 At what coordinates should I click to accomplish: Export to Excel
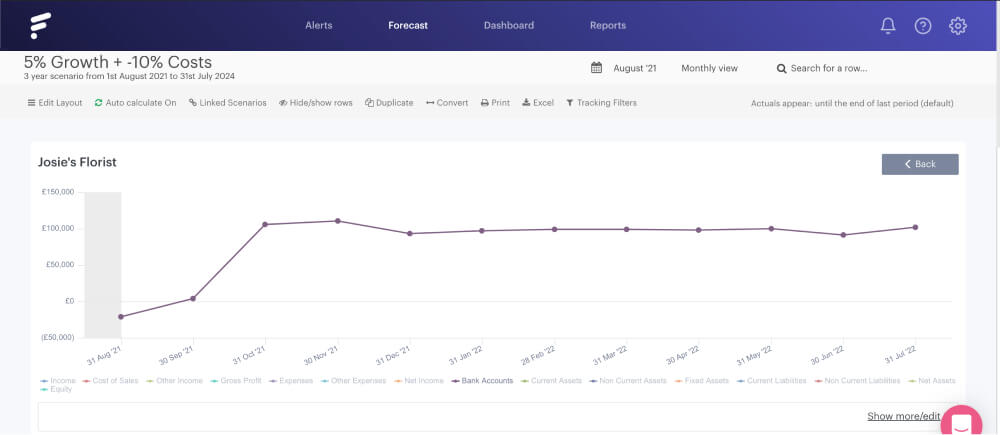pos(538,103)
